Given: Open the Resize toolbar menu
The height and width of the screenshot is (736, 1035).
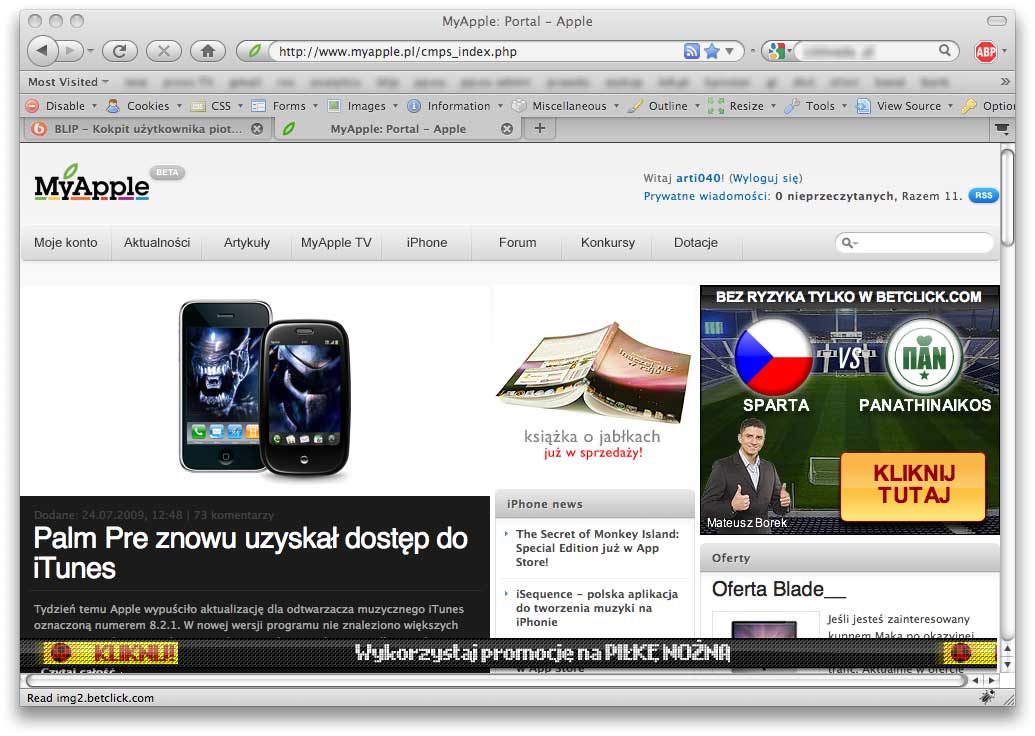Looking at the screenshot, I should 743,106.
